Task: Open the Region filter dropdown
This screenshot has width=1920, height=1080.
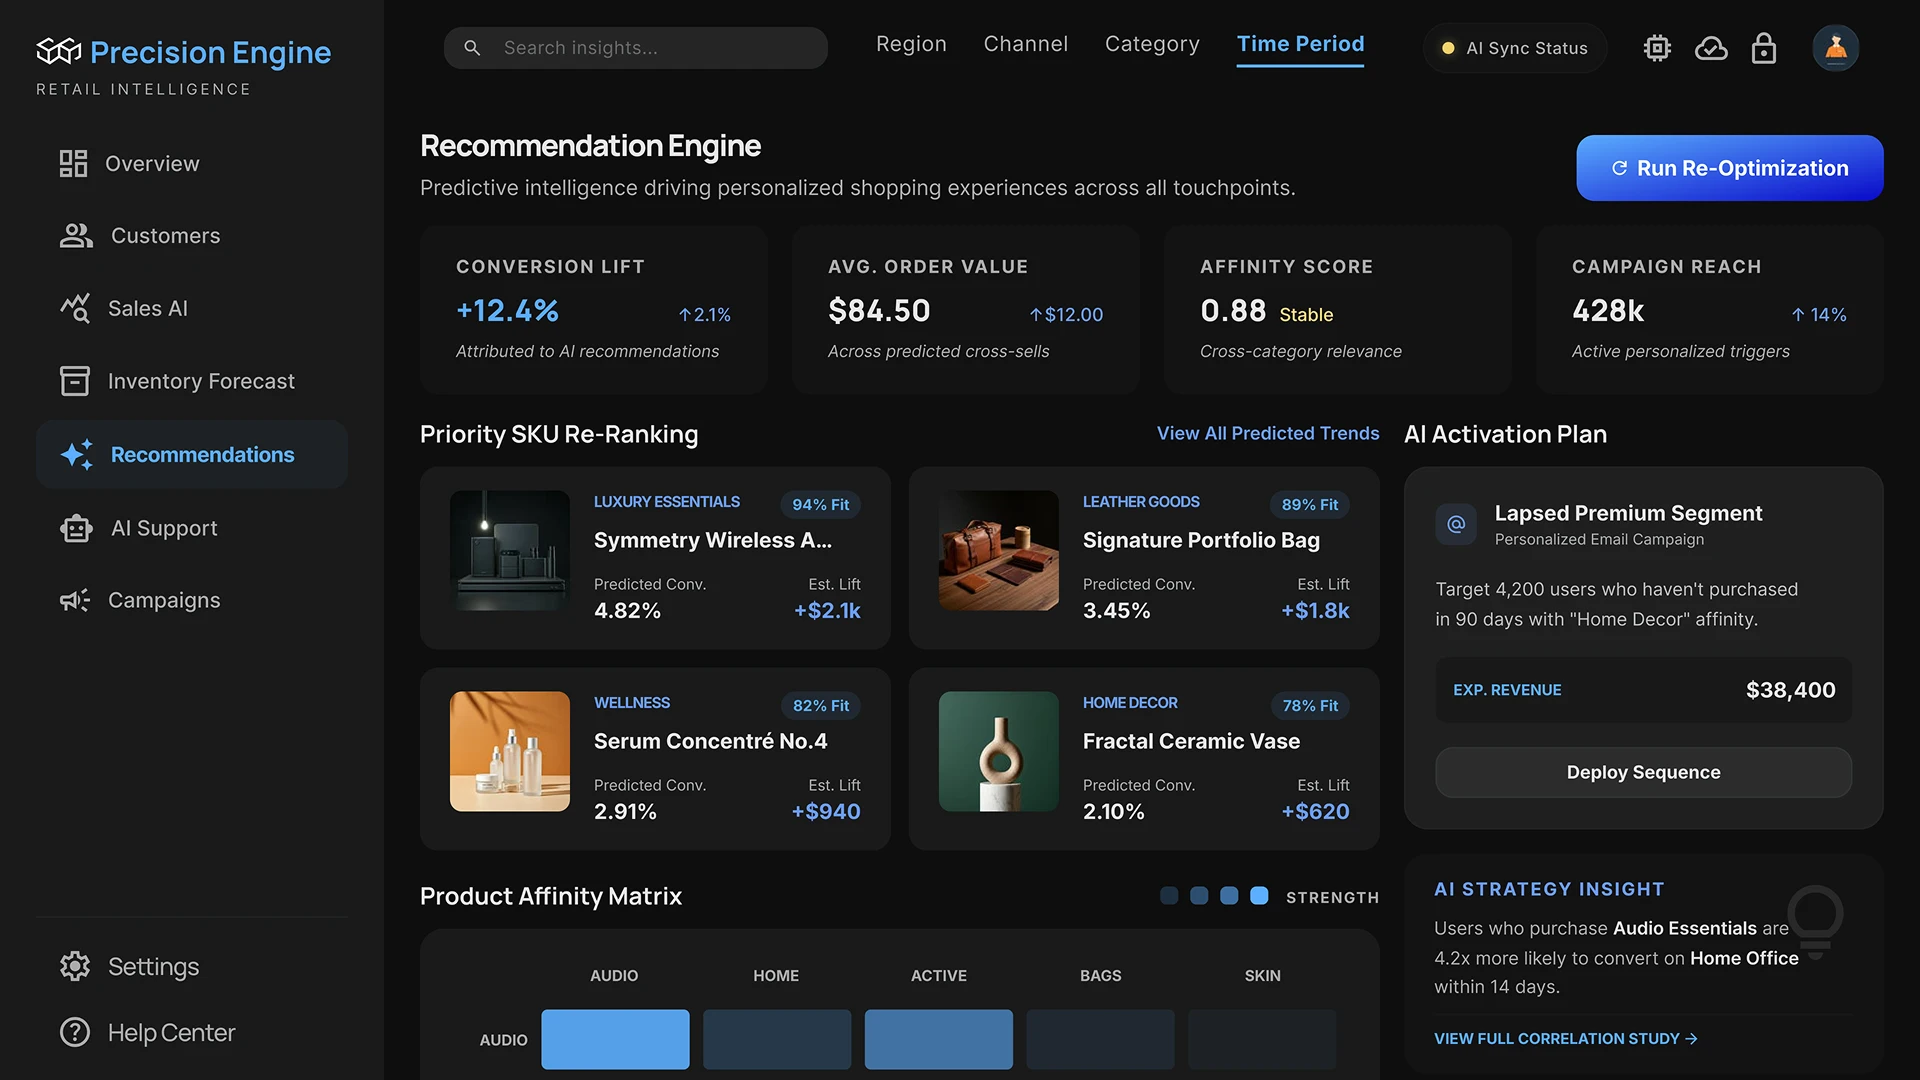Action: pos(910,43)
